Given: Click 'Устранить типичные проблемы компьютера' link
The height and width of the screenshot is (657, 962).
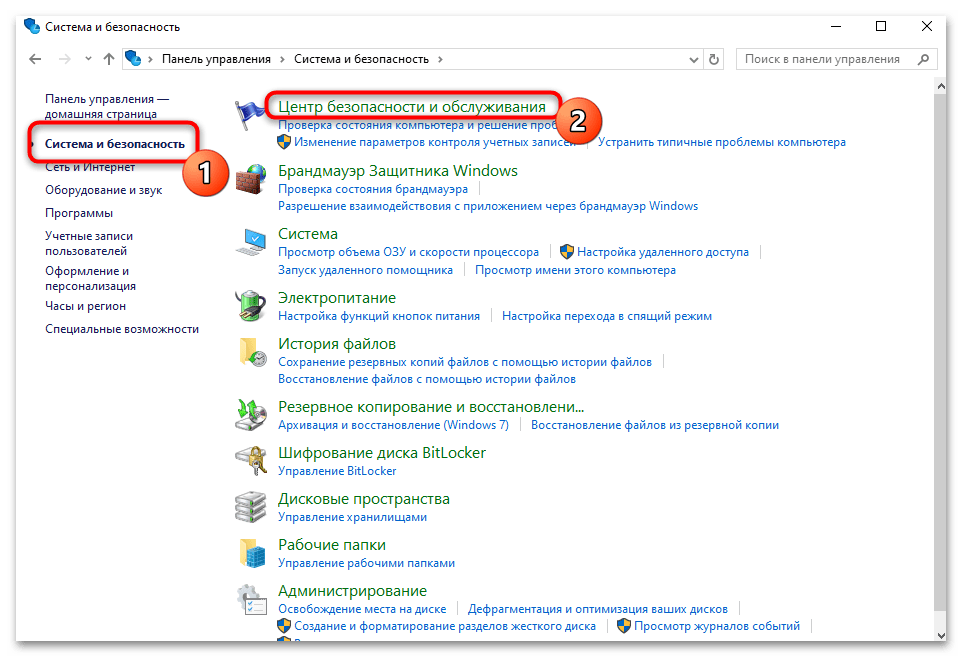Looking at the screenshot, I should pos(722,142).
